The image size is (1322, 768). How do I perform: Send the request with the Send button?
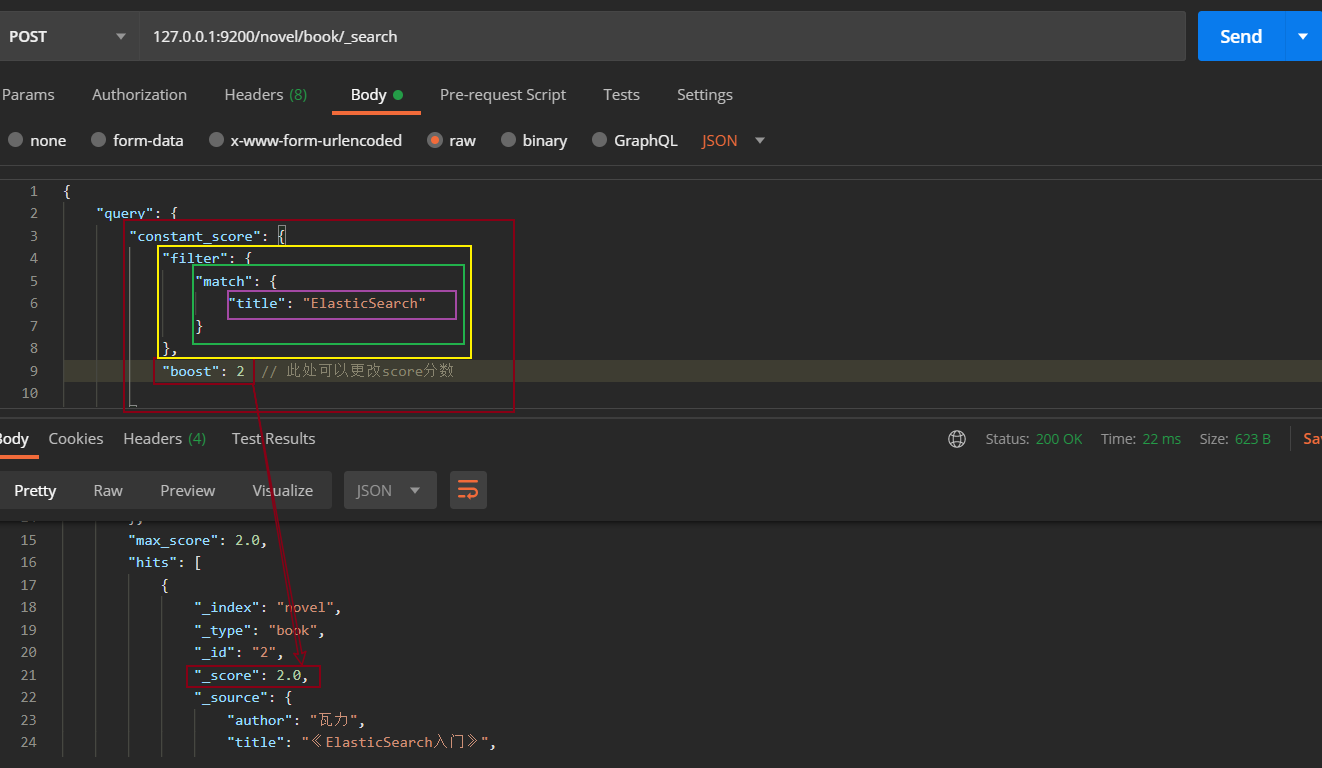[1241, 36]
